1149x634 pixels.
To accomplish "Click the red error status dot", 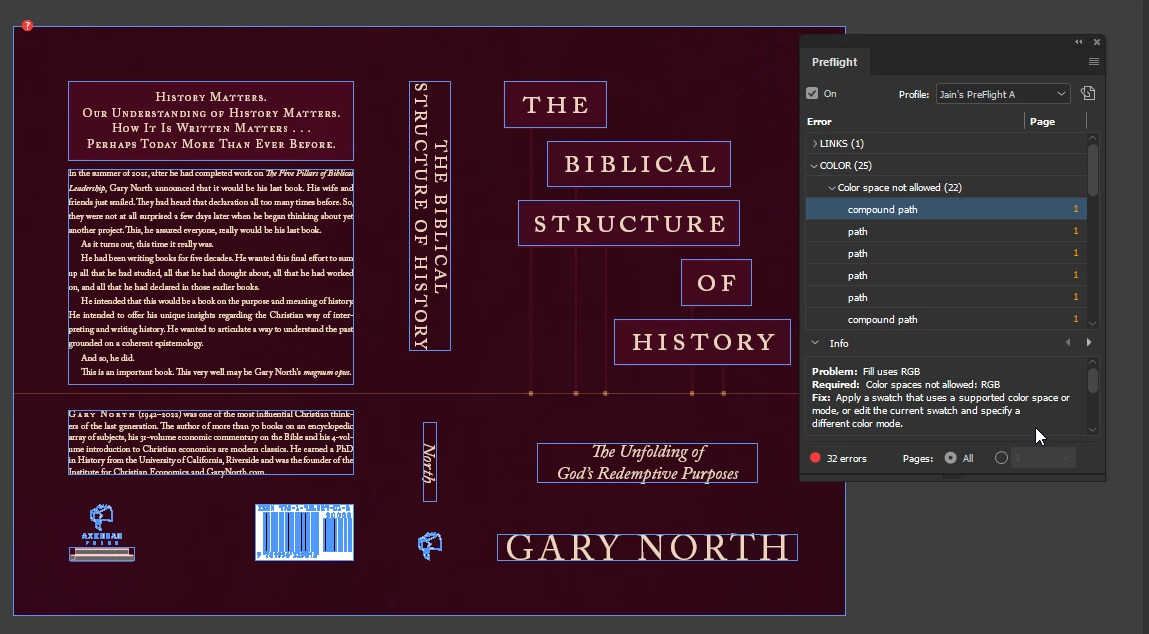I will (815, 457).
